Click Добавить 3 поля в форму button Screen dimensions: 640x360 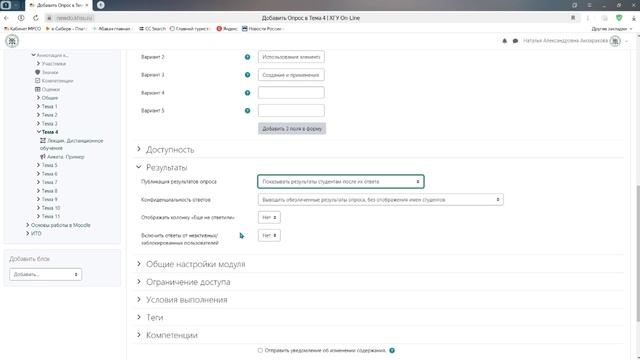(x=292, y=129)
